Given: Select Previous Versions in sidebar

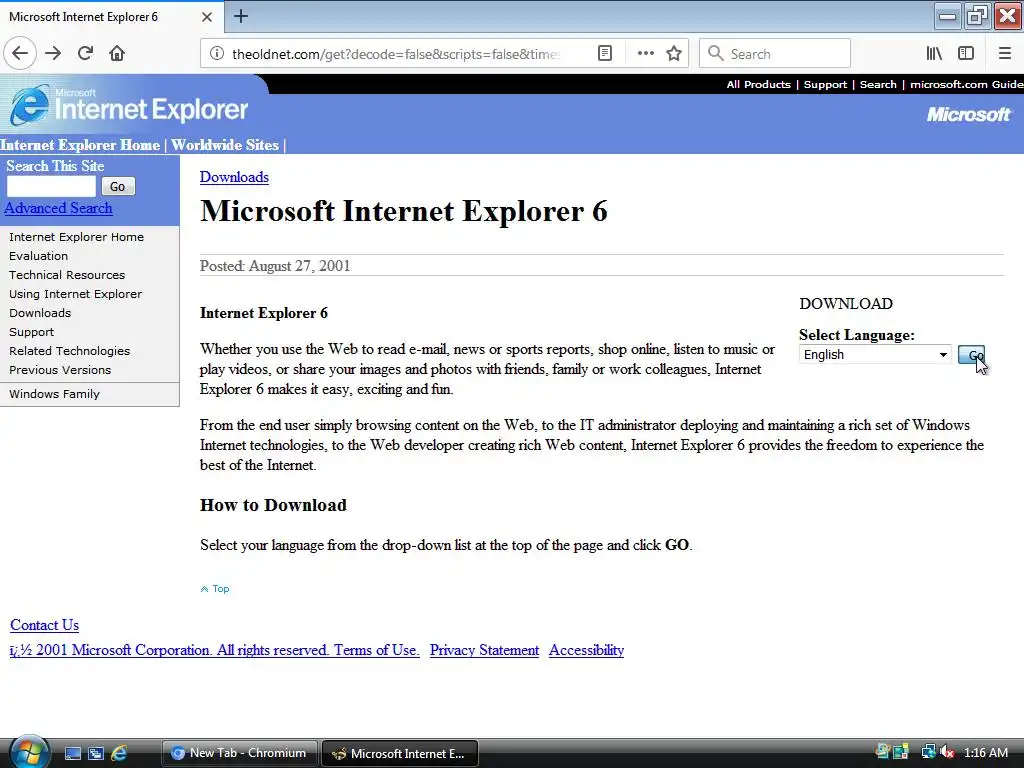Looking at the screenshot, I should pyautogui.click(x=60, y=370).
